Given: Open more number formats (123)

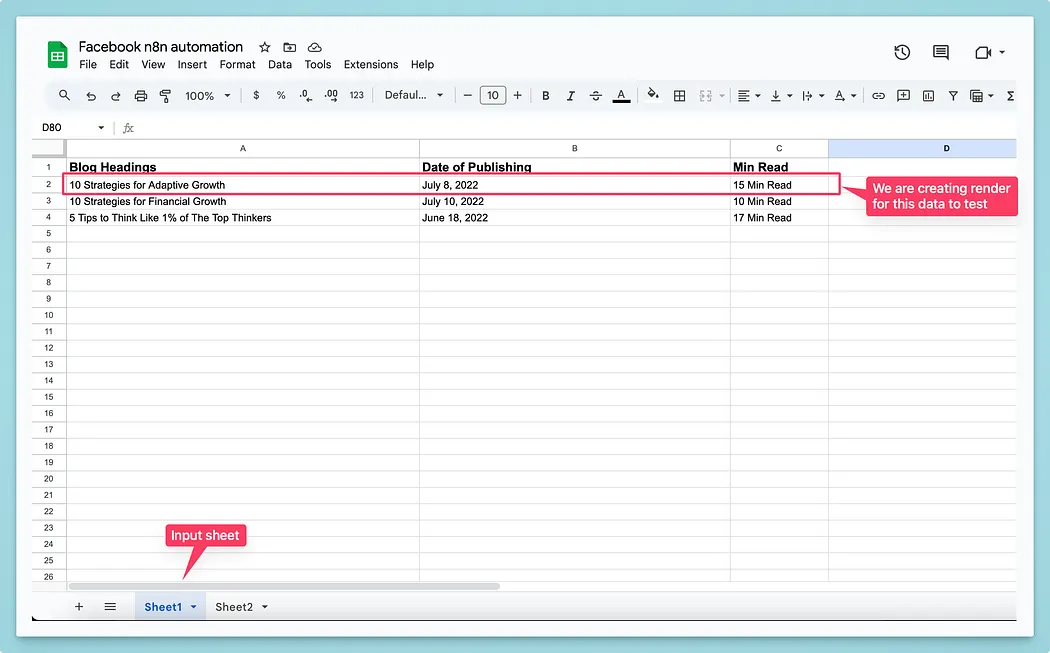Looking at the screenshot, I should point(356,96).
